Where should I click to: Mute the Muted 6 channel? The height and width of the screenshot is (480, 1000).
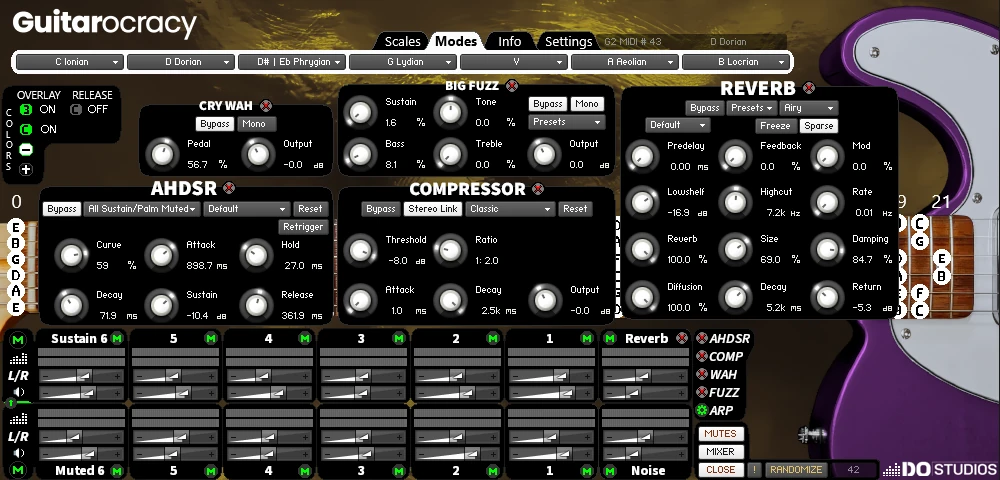coord(117,471)
